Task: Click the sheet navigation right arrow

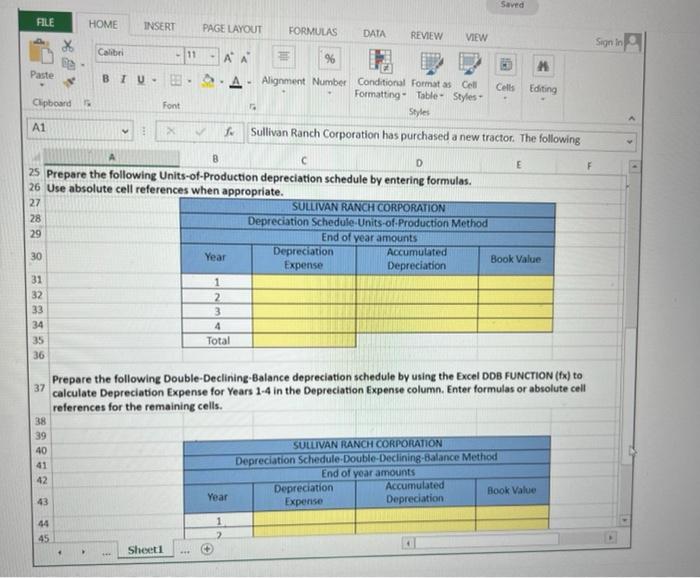Action: point(83,552)
